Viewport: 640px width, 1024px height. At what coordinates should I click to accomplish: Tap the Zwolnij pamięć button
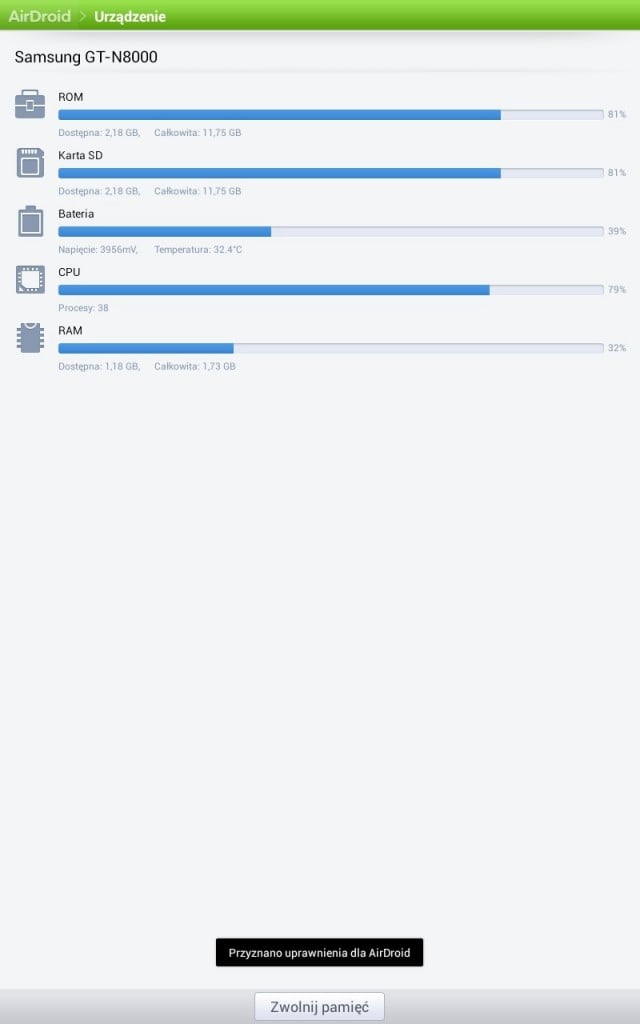pos(319,1006)
